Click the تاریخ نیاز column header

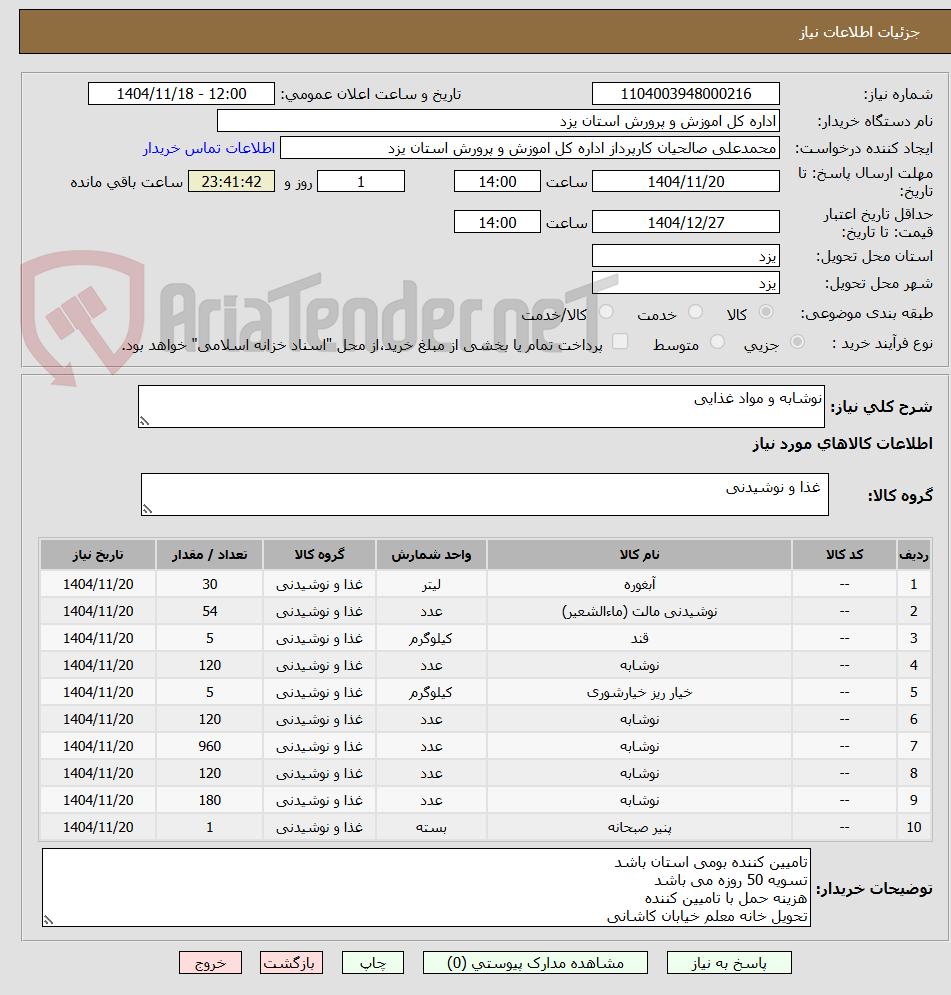tap(98, 555)
